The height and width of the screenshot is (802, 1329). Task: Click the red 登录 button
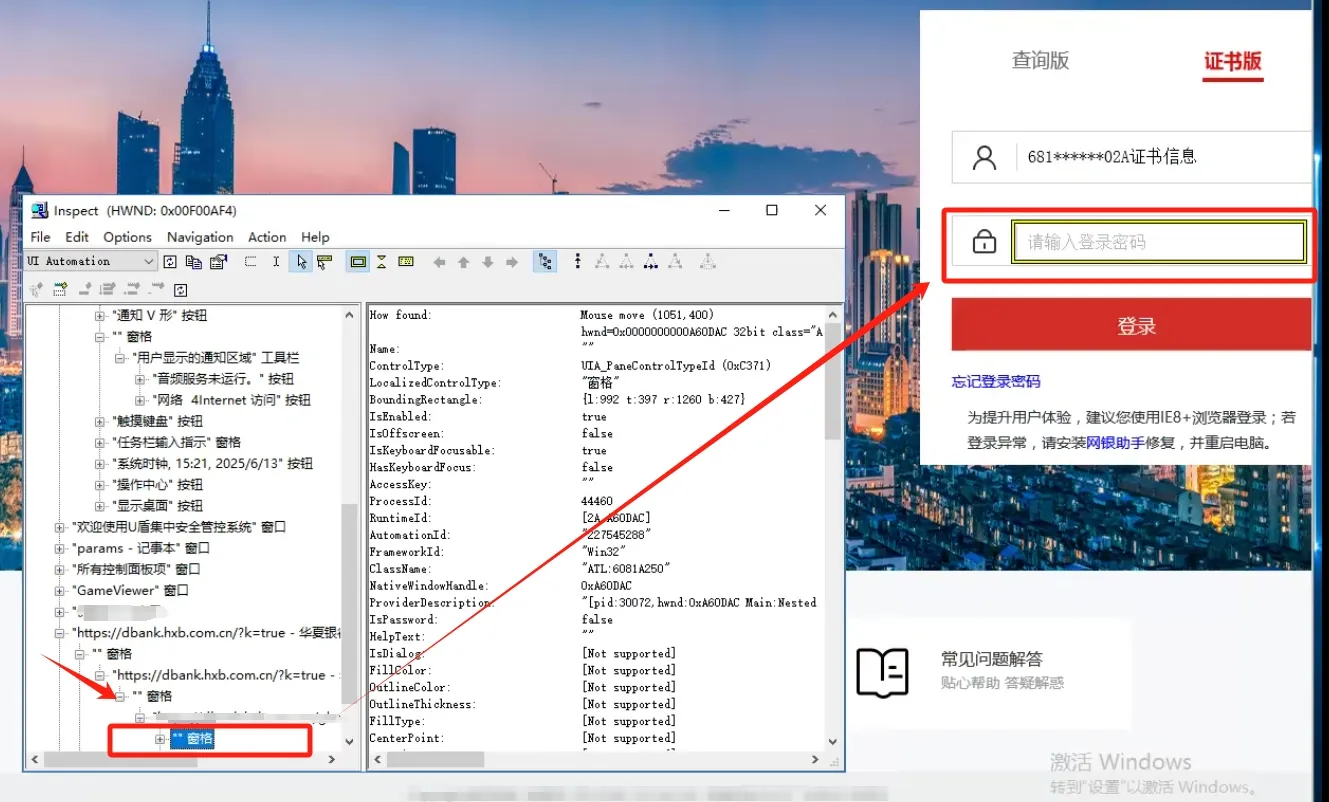[x=1135, y=326]
